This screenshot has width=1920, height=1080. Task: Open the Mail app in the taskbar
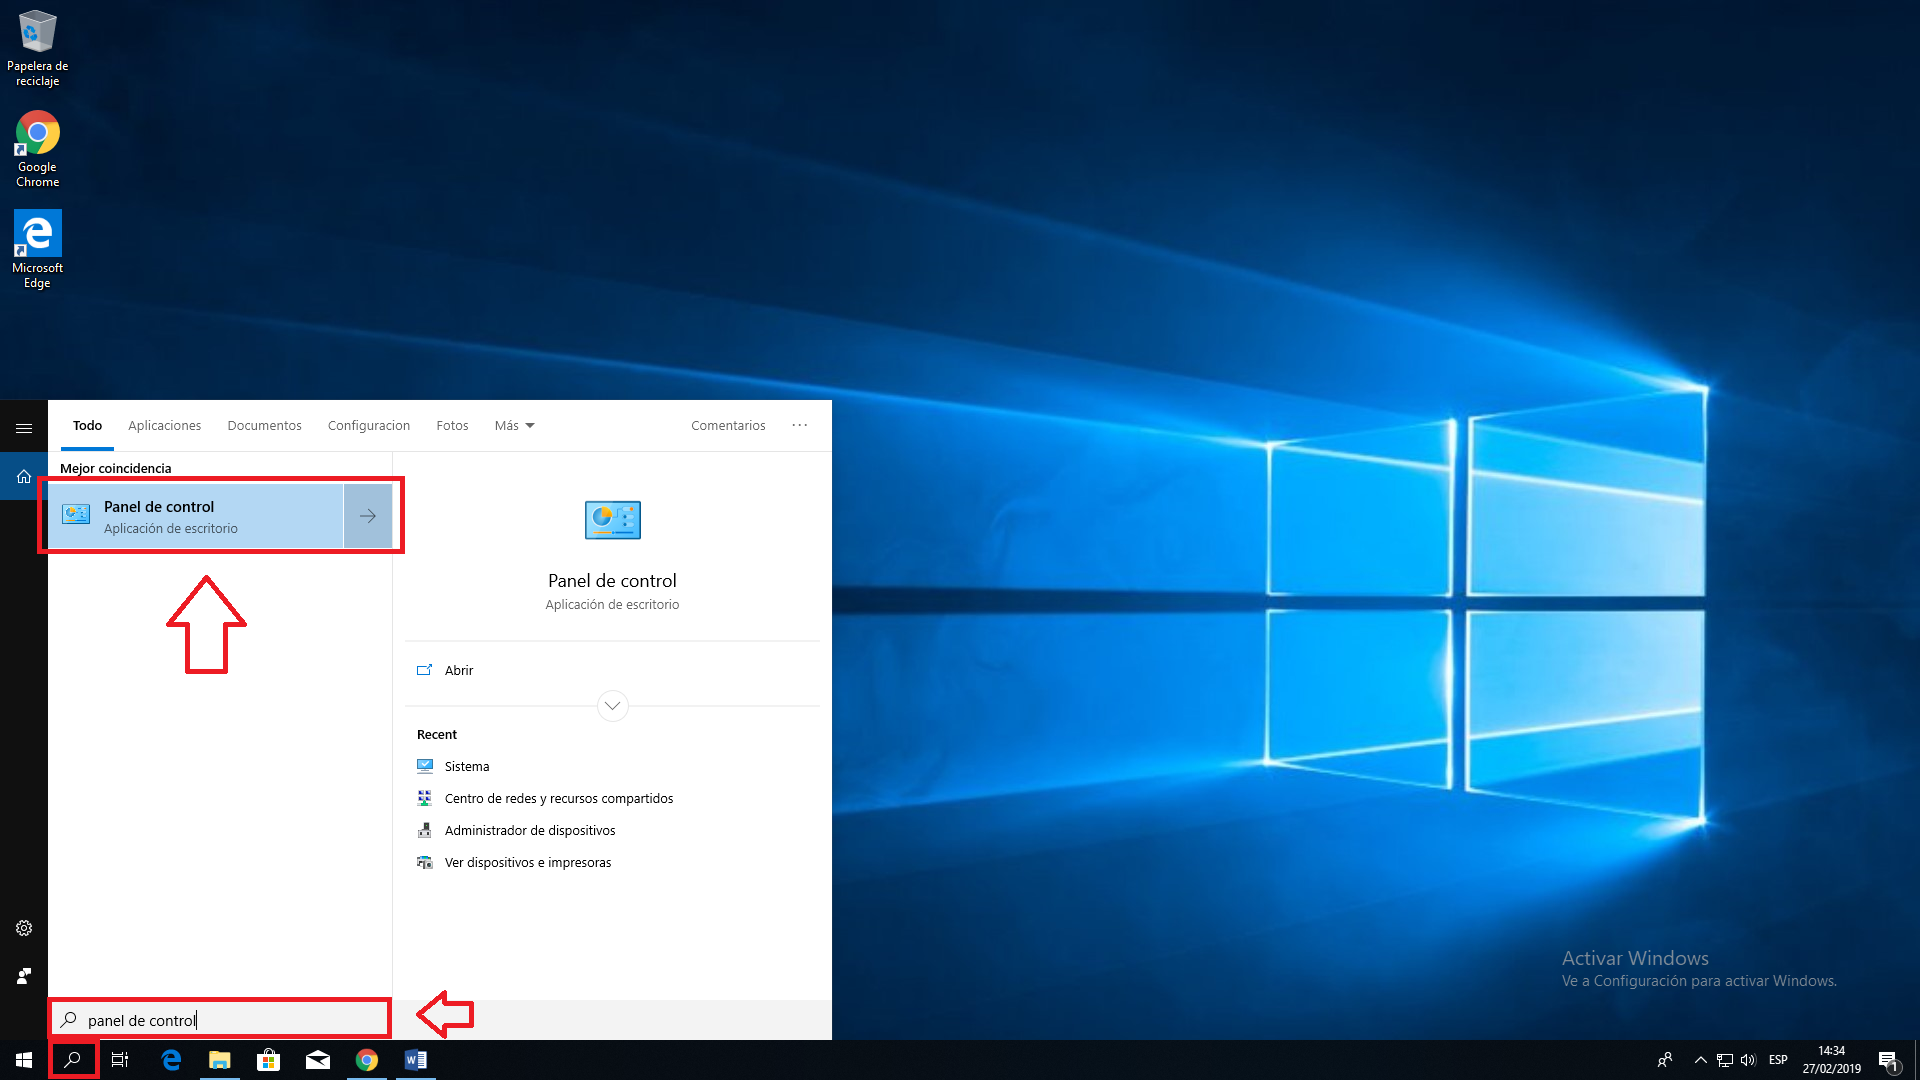(318, 1060)
